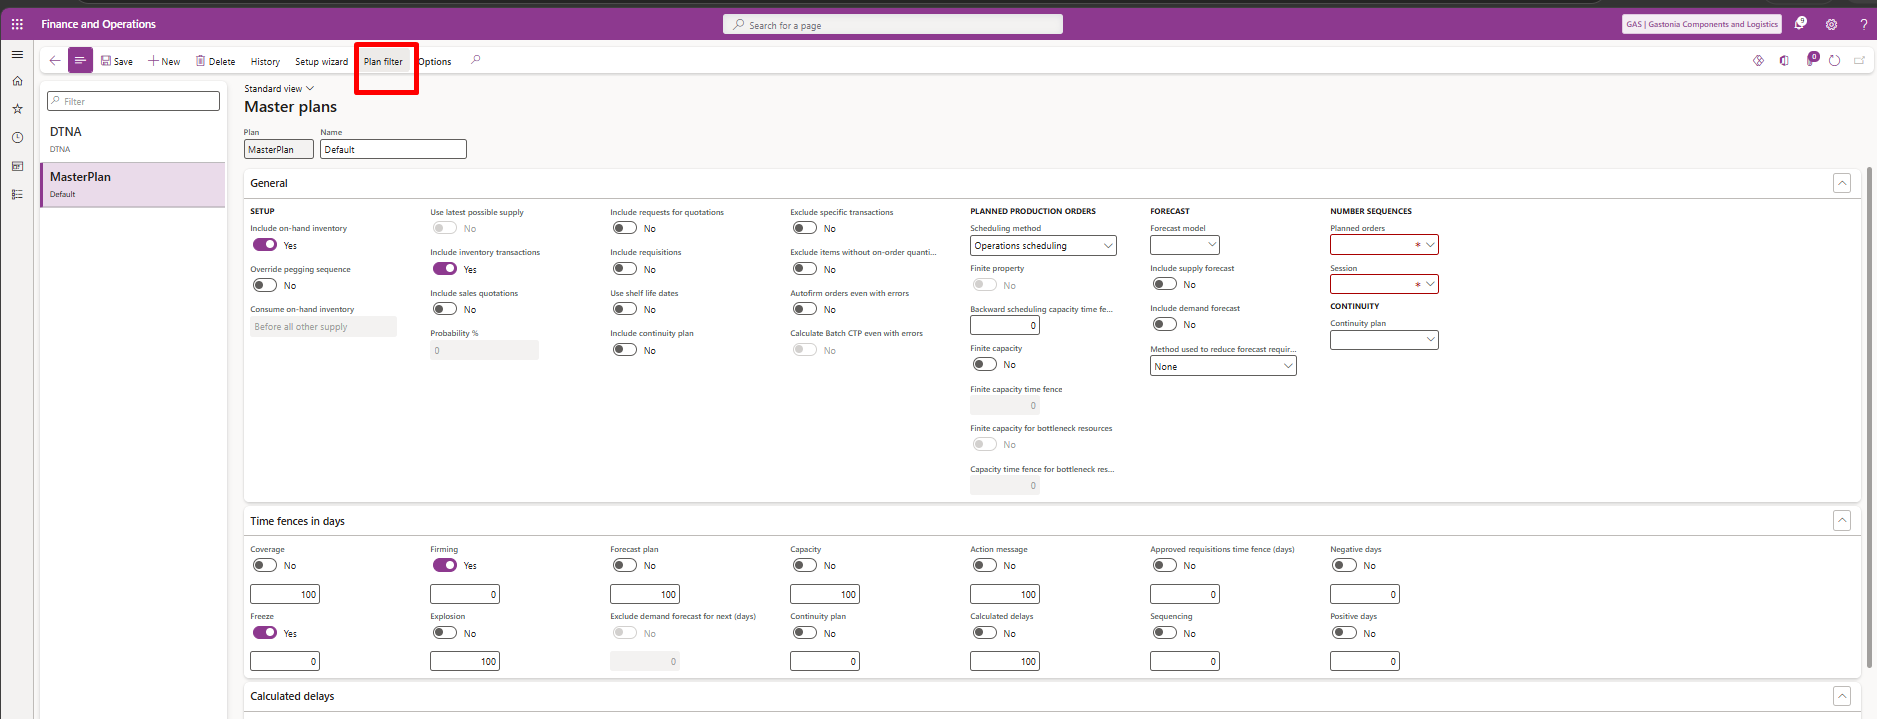1877x719 pixels.
Task: Click the Positive days field
Action: [1365, 661]
